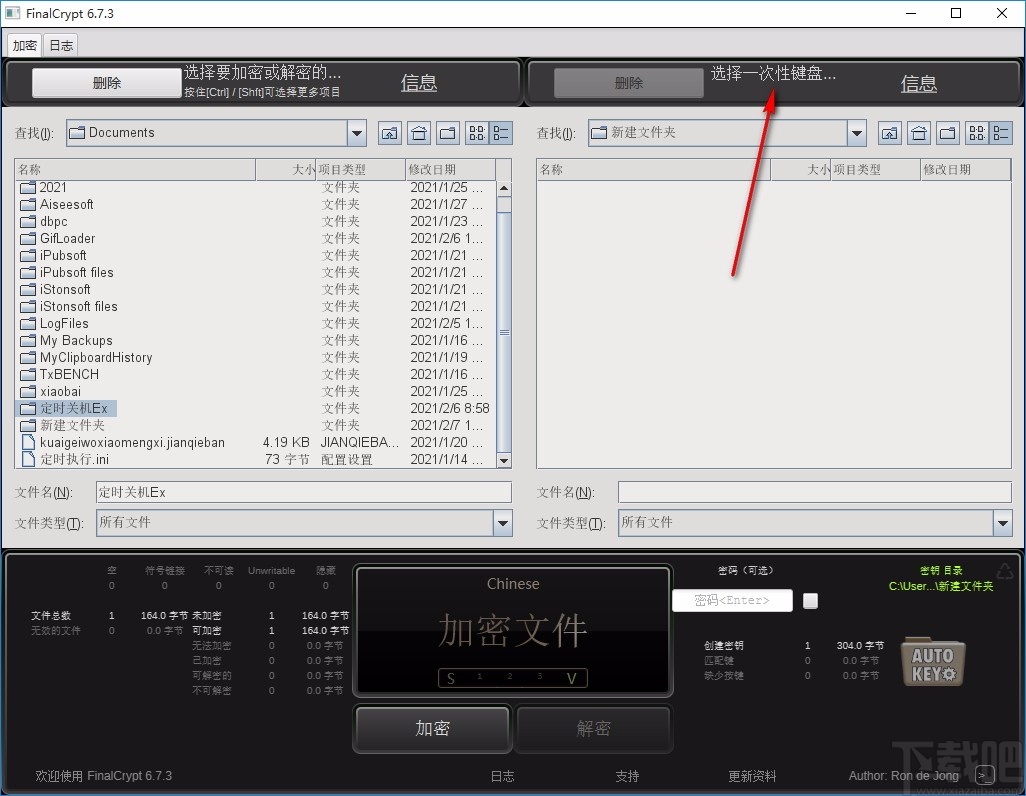1026x796 pixels.
Task: Click 信息 button in left header panel
Action: click(418, 83)
